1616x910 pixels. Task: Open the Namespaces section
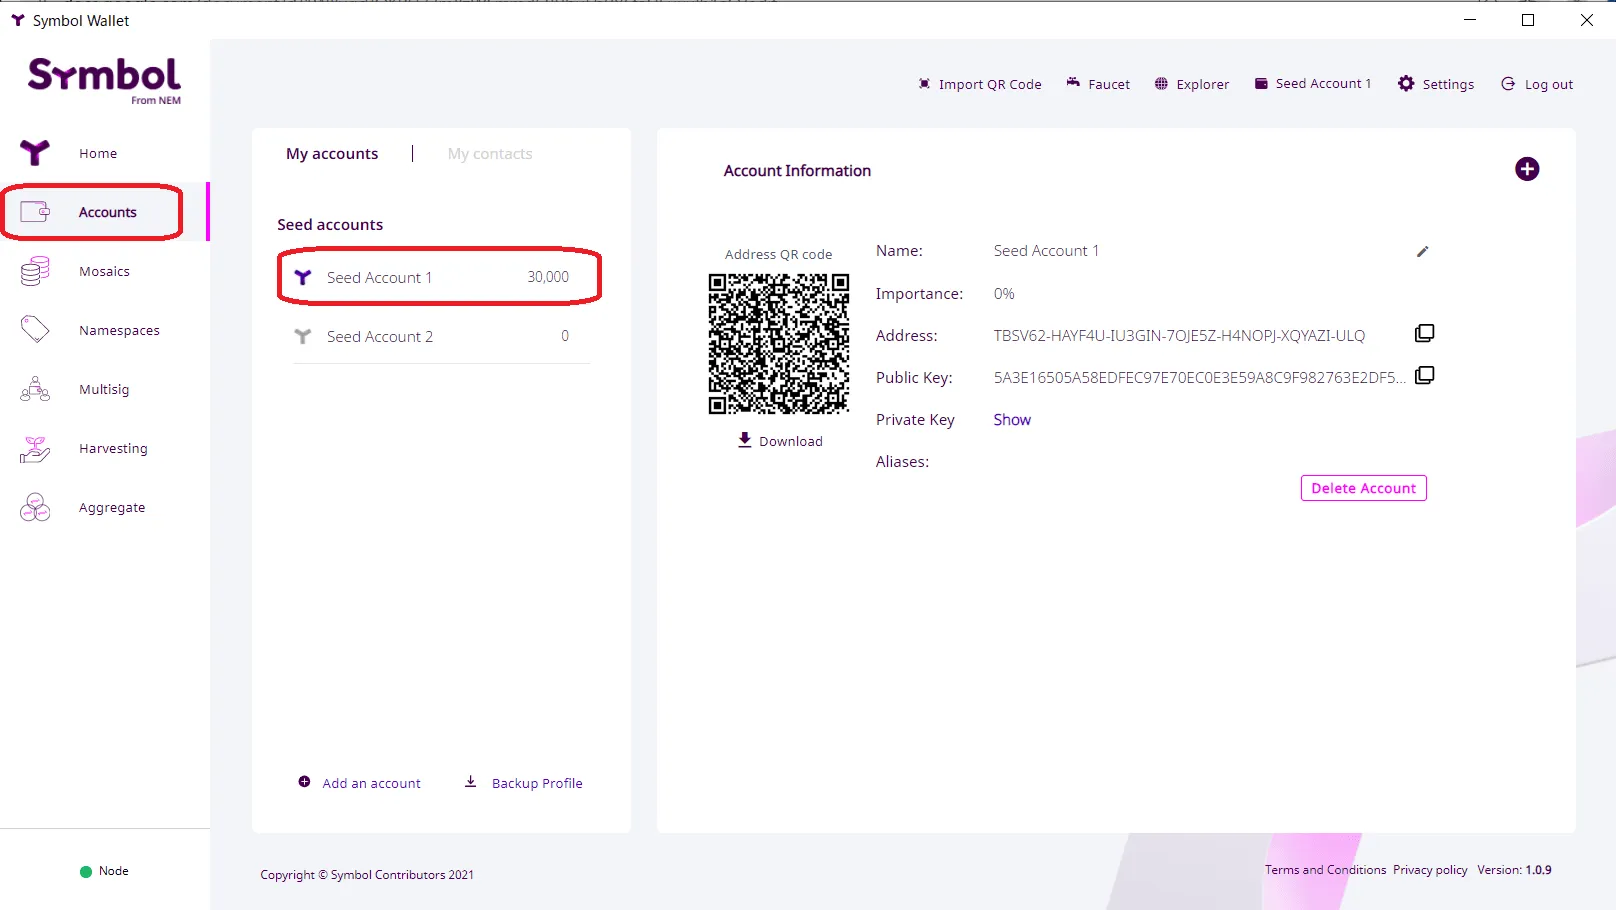pos(119,330)
